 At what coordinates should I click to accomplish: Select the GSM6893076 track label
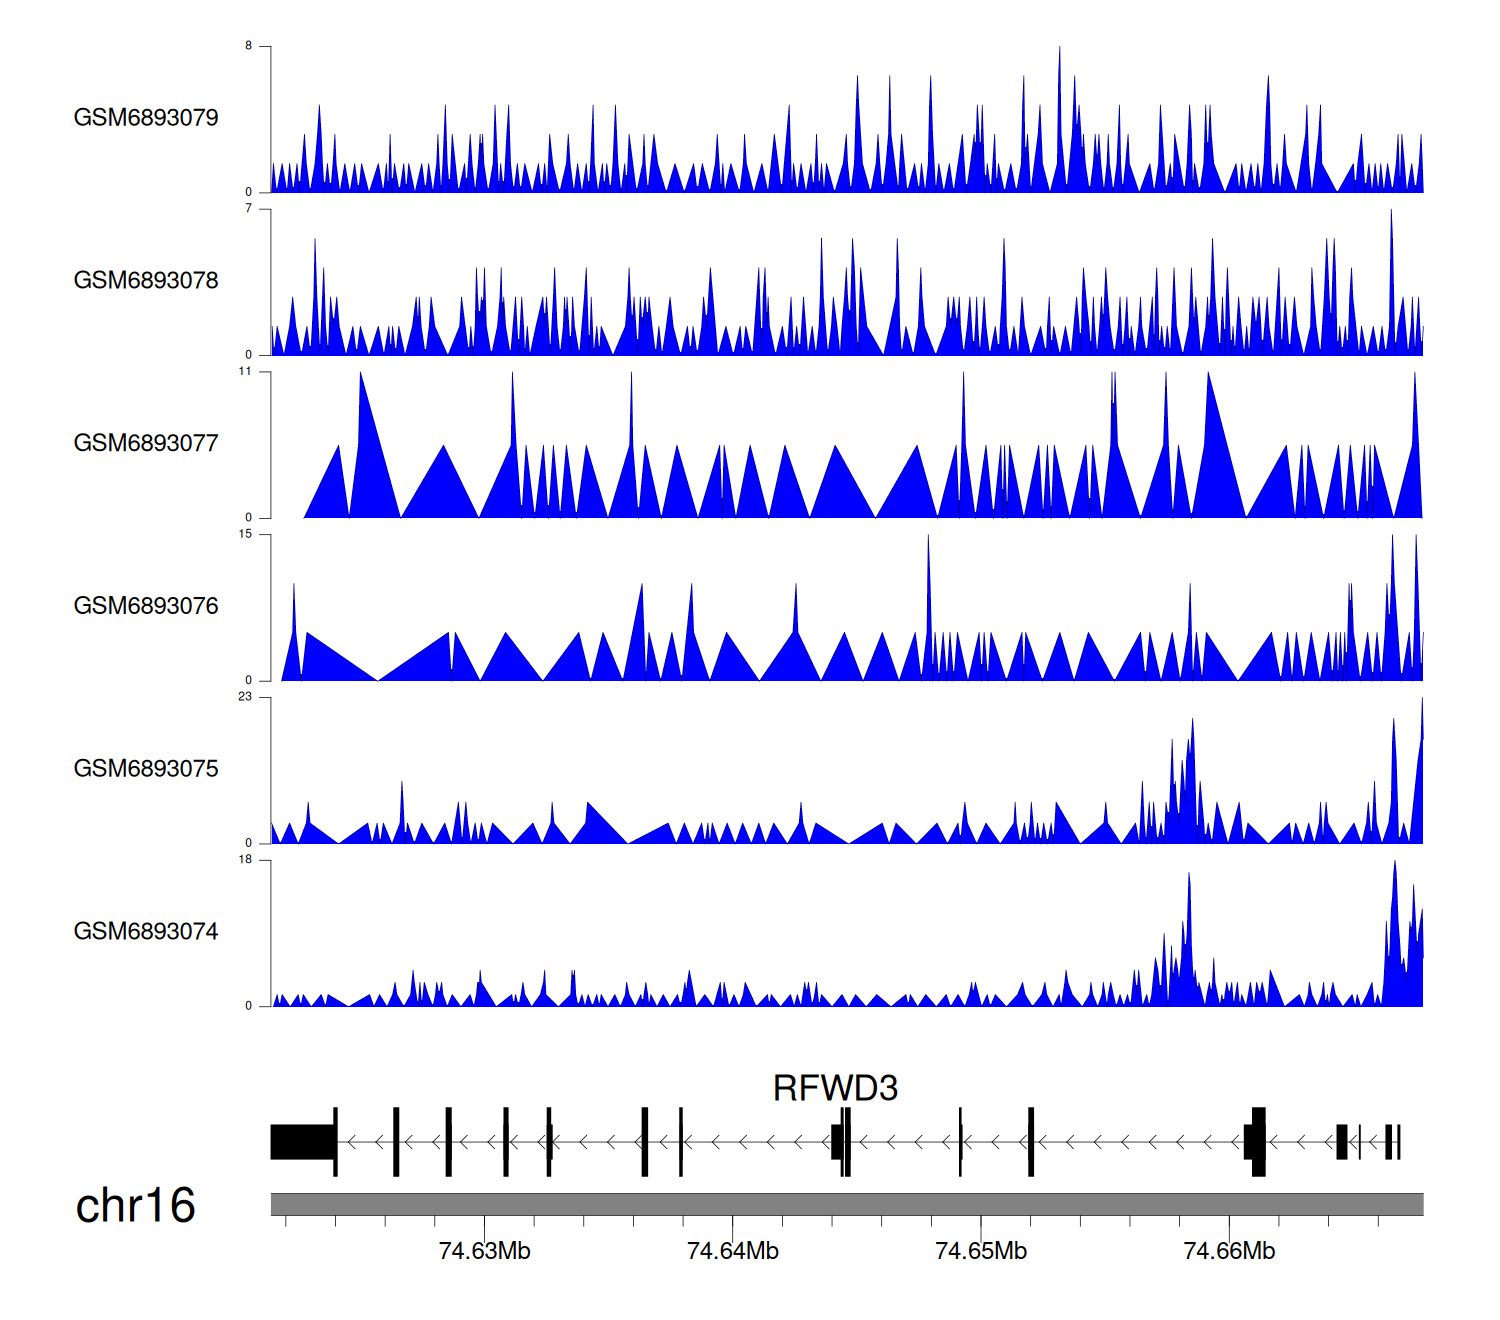146,606
